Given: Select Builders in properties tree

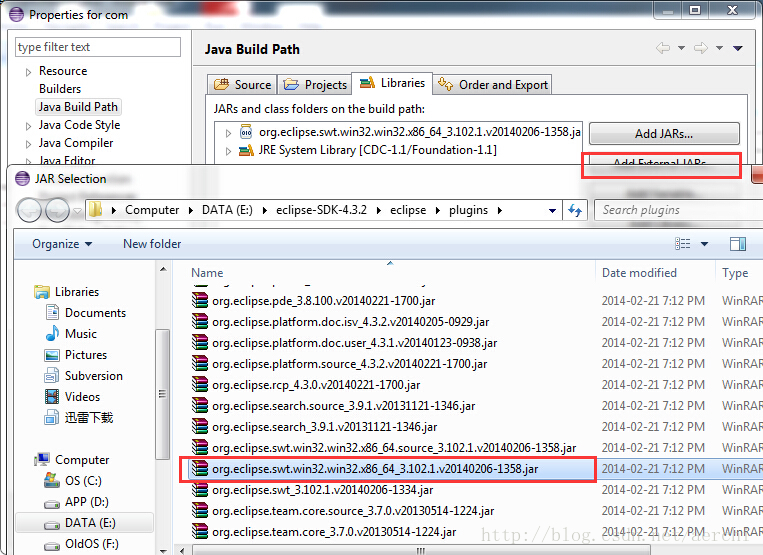Looking at the screenshot, I should click(60, 89).
